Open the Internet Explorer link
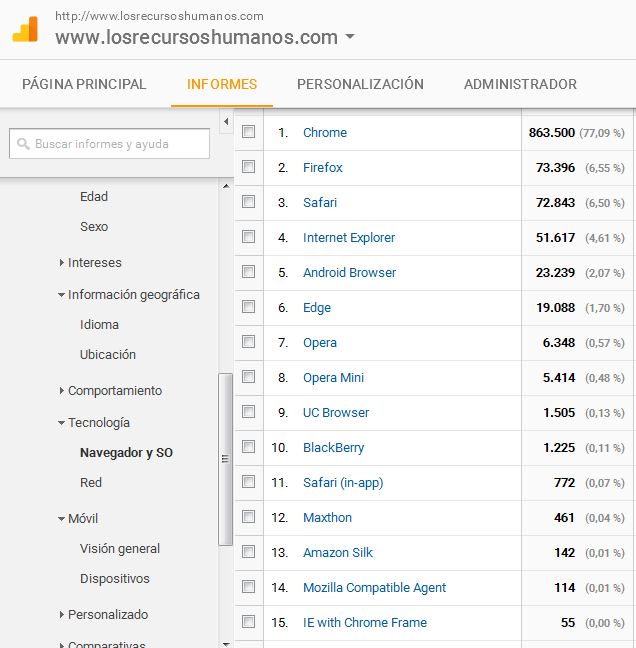Image resolution: width=636 pixels, height=648 pixels. [x=349, y=238]
